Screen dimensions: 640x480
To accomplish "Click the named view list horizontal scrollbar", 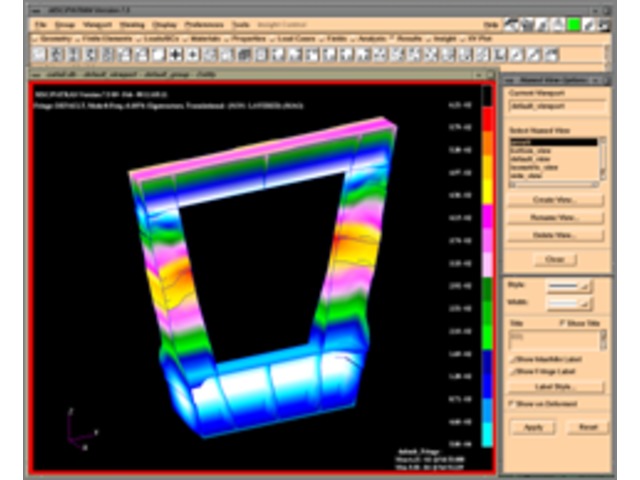I will [x=553, y=185].
